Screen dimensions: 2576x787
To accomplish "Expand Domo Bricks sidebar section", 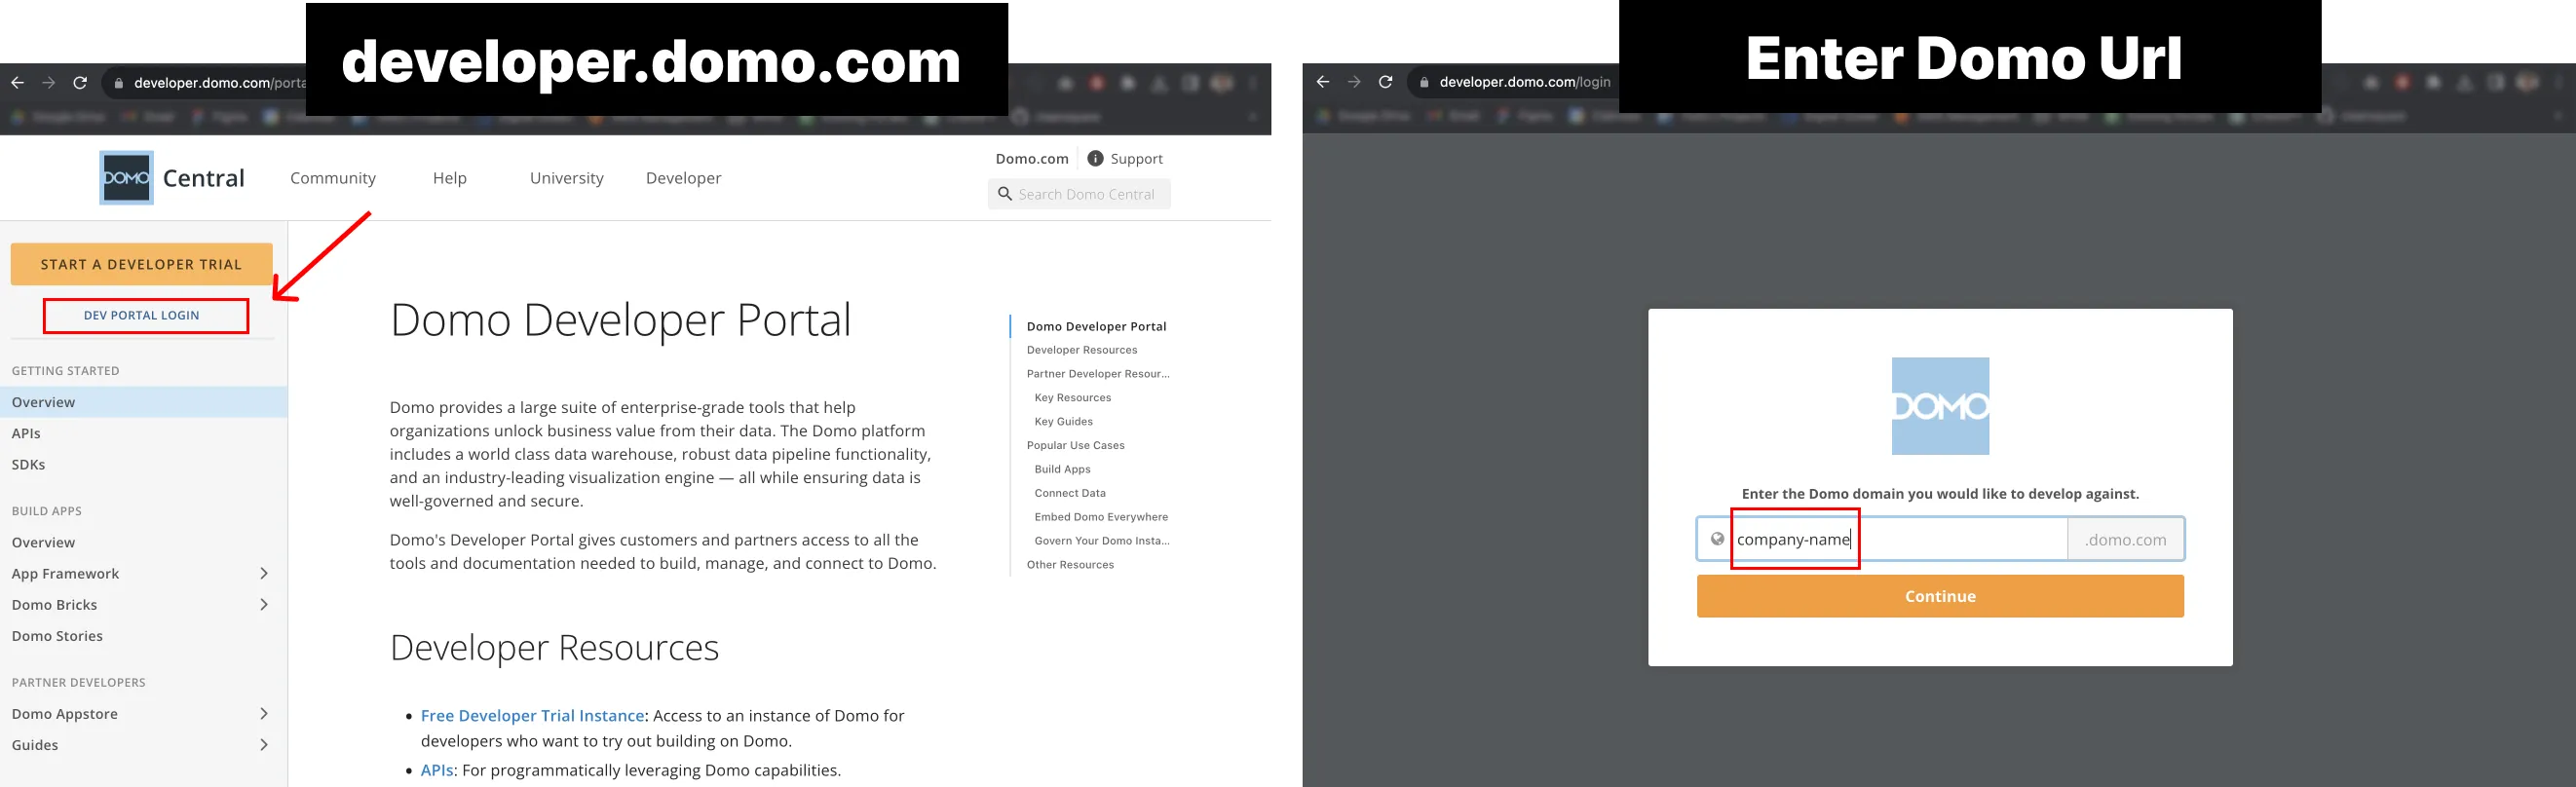I will pyautogui.click(x=264, y=604).
